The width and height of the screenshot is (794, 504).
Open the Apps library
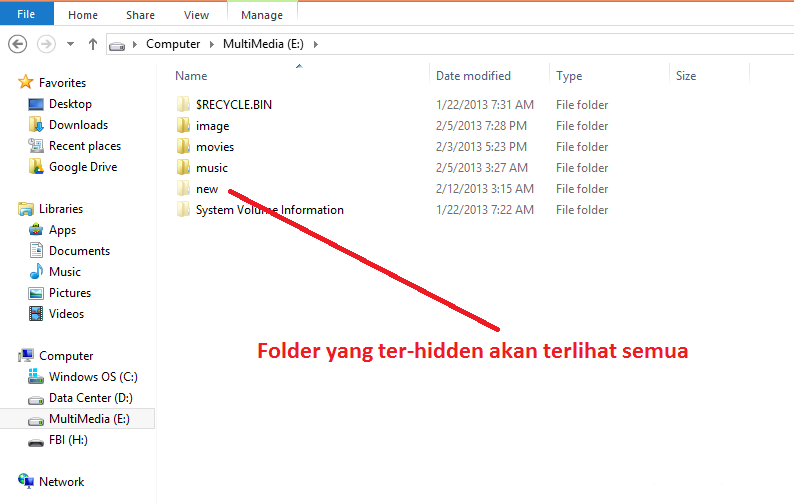pos(62,230)
